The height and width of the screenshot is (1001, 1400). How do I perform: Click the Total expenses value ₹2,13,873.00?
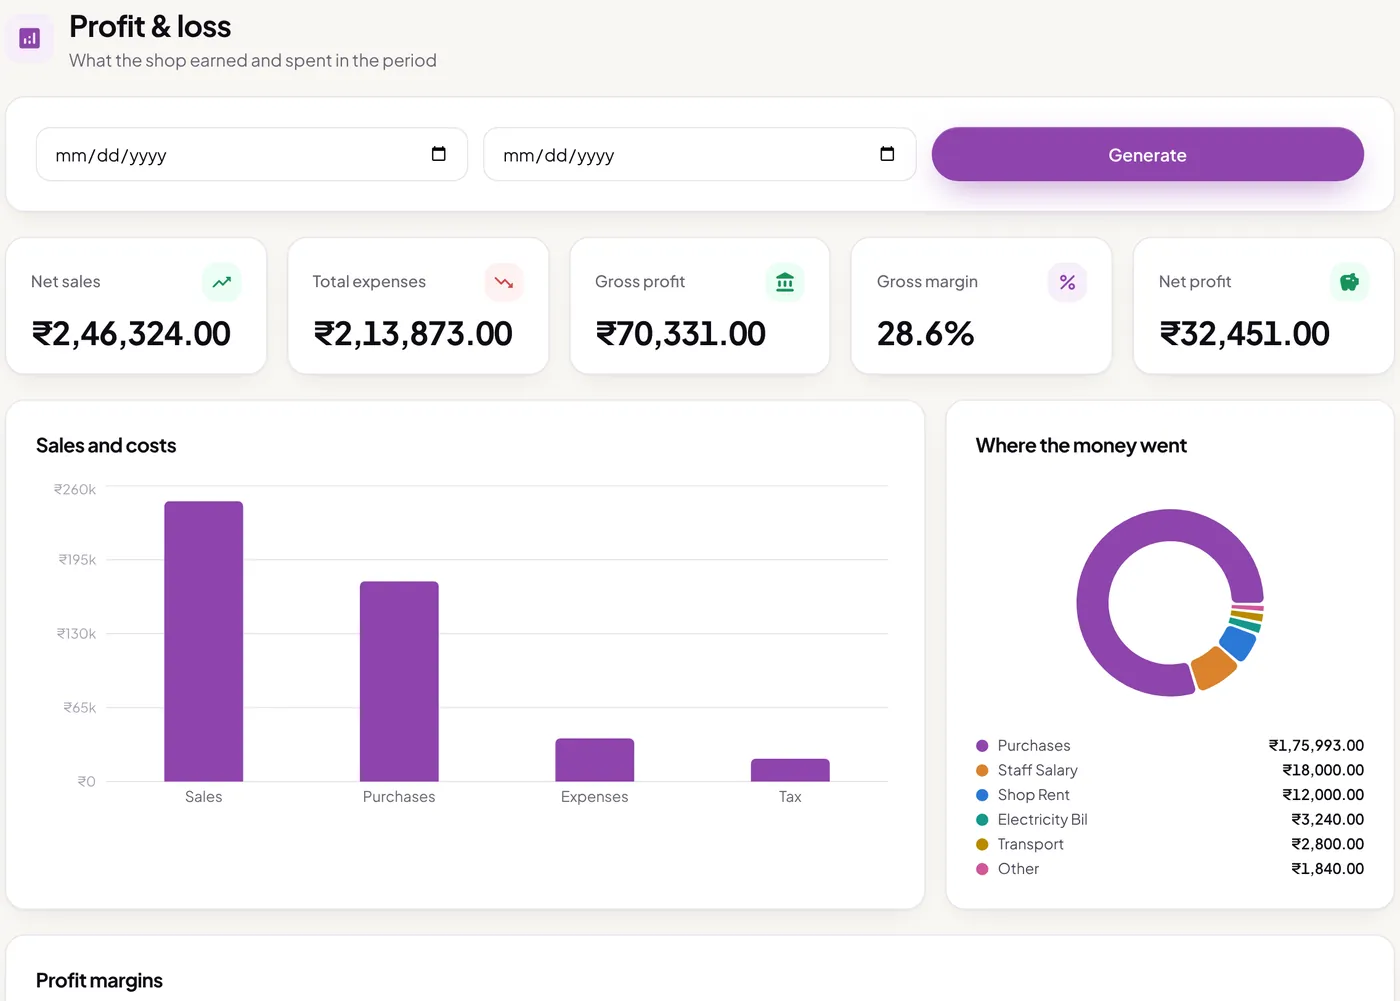(413, 334)
